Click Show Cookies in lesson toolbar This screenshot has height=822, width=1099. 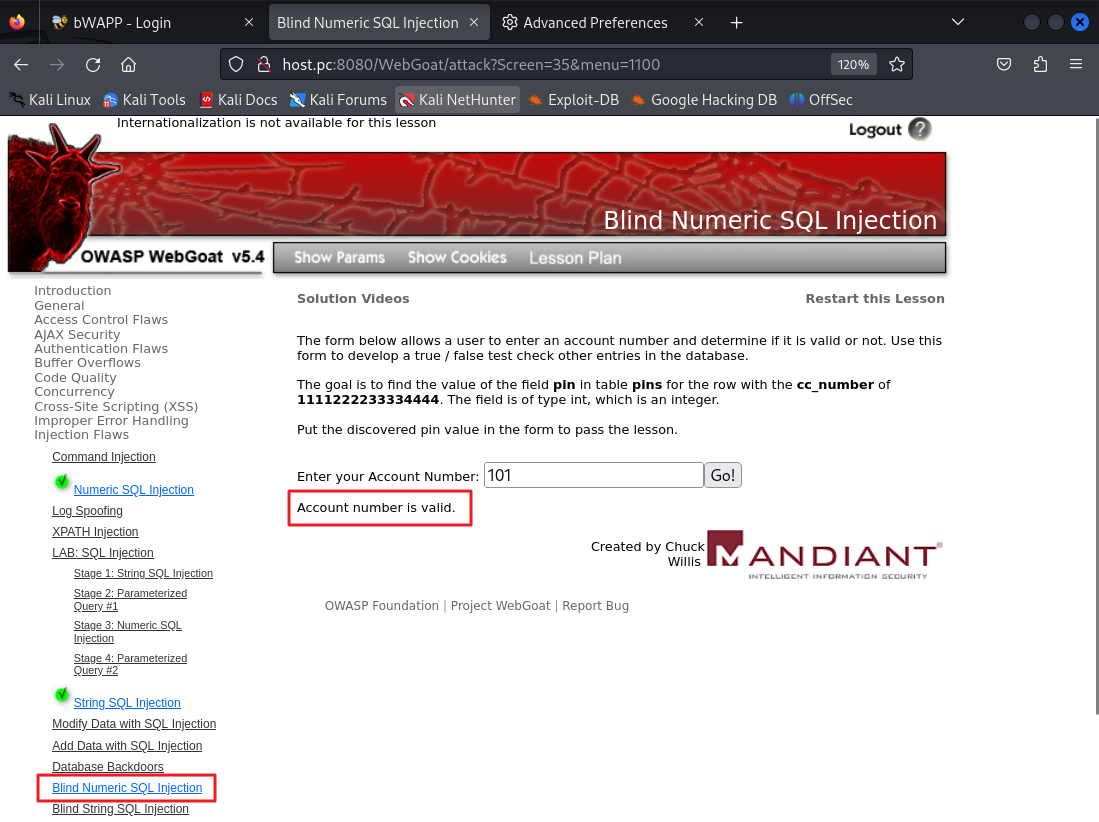(x=457, y=258)
